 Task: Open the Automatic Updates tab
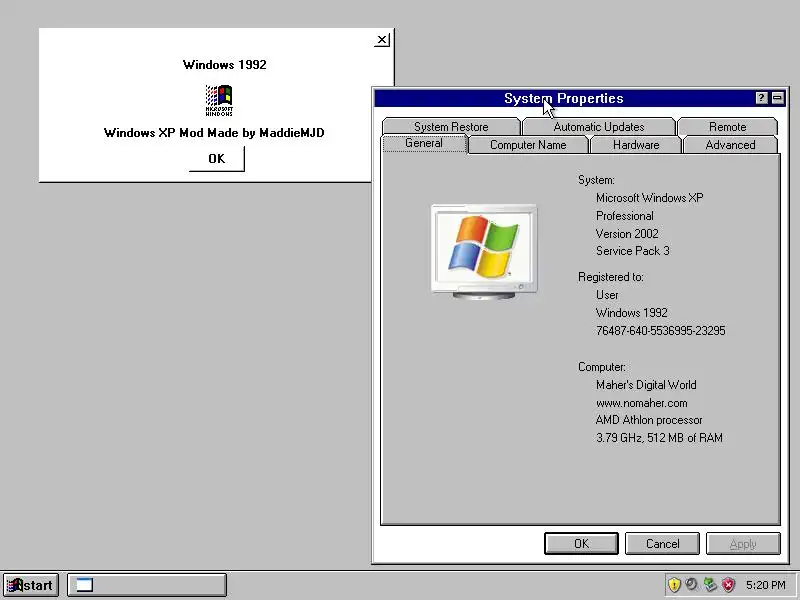598,127
